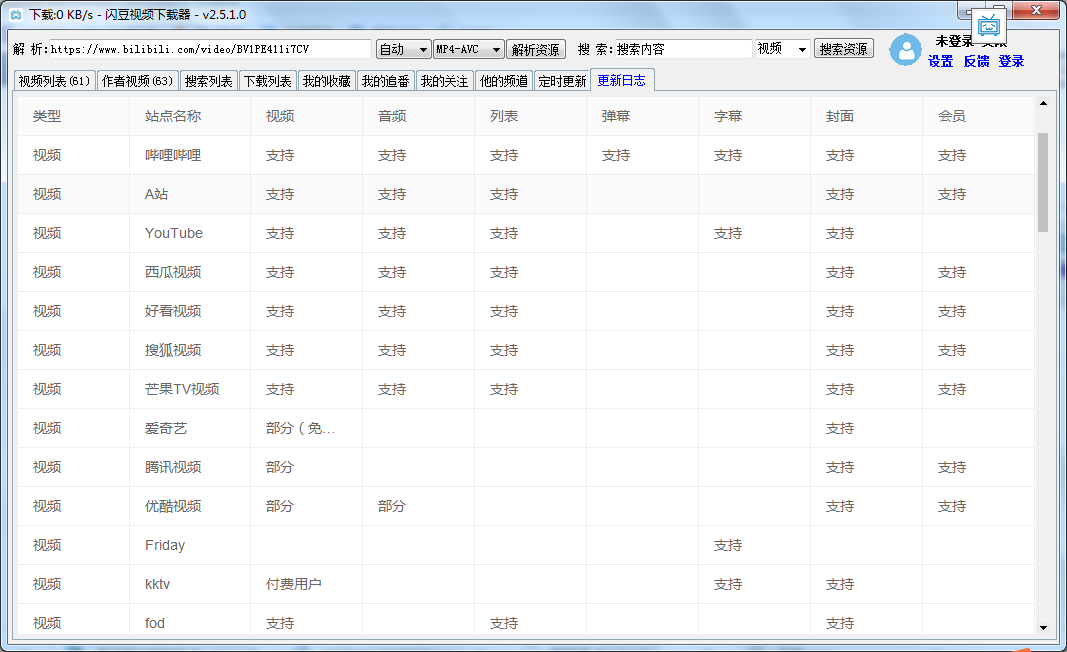Go to the 下载列表 tab
The image size is (1067, 652).
point(267,81)
